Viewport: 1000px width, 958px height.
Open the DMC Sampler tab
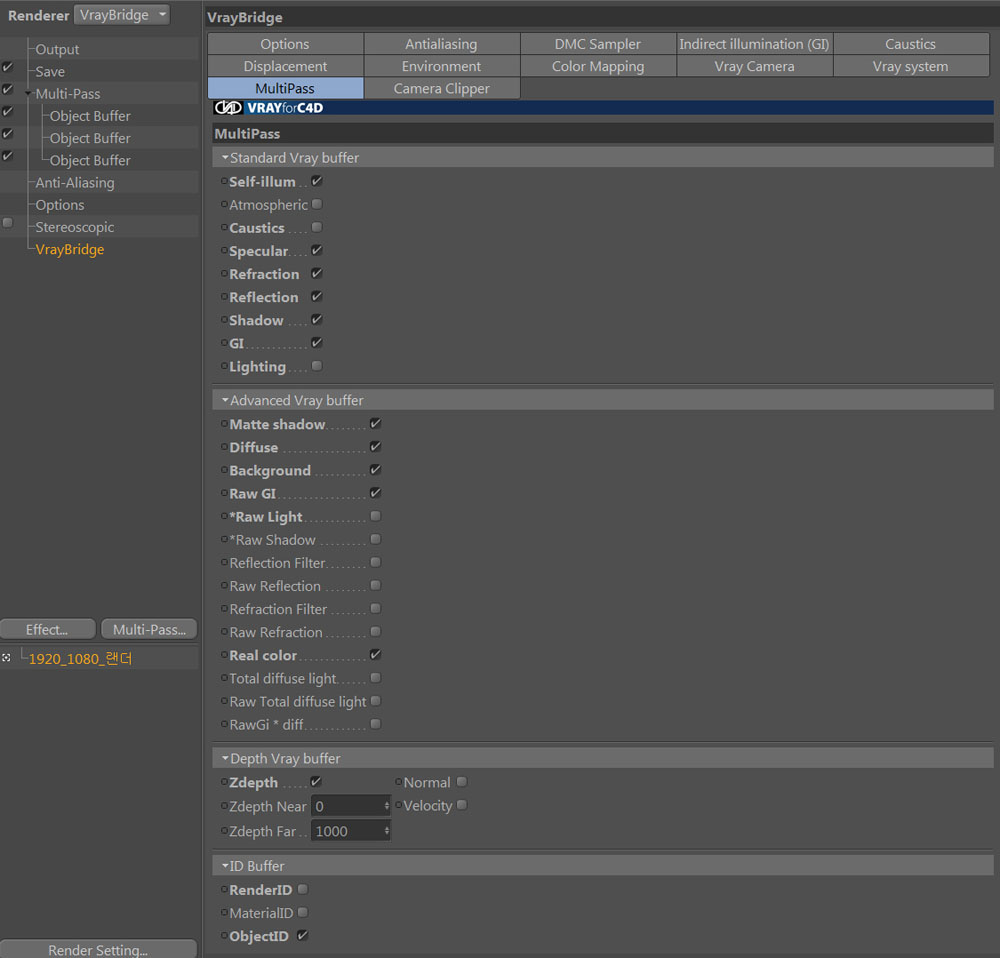598,44
